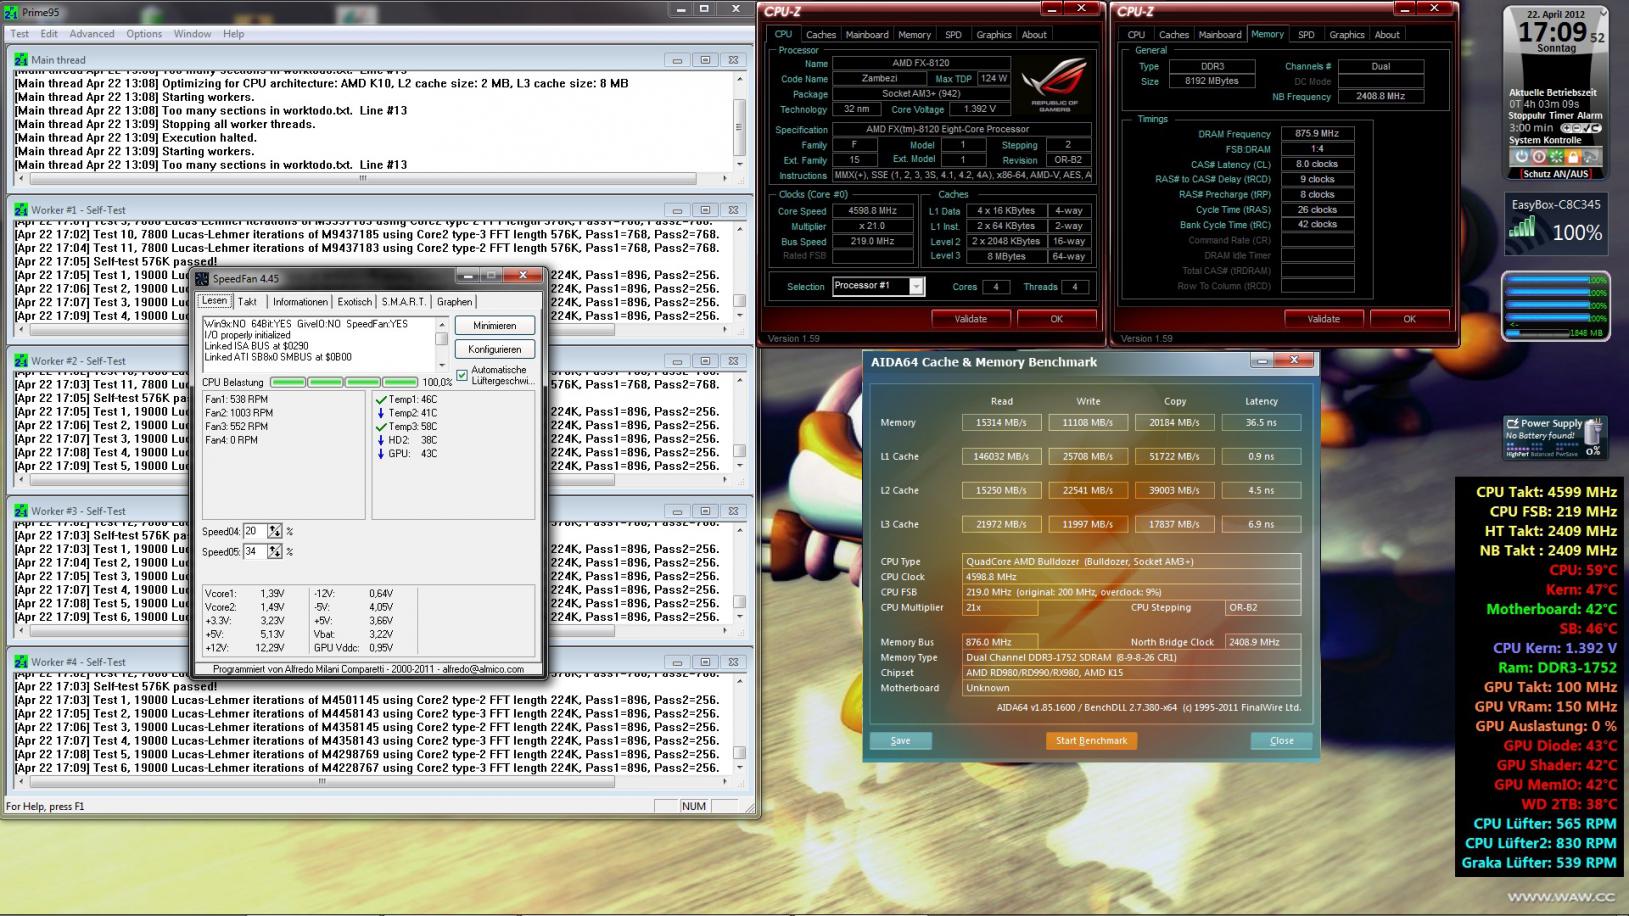Screen dimensions: 1629x916
Task: Open the Exotisch tab in SpeedFan
Action: [354, 302]
